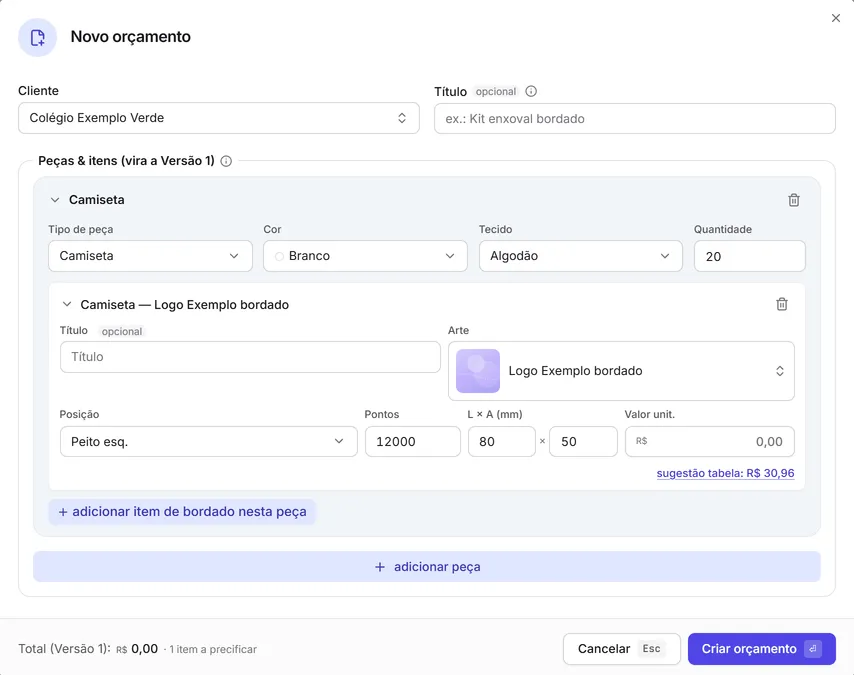Image resolution: width=854 pixels, height=675 pixels.
Task: Click the '1 item a precificar' text
Action: pyautogui.click(x=213, y=649)
